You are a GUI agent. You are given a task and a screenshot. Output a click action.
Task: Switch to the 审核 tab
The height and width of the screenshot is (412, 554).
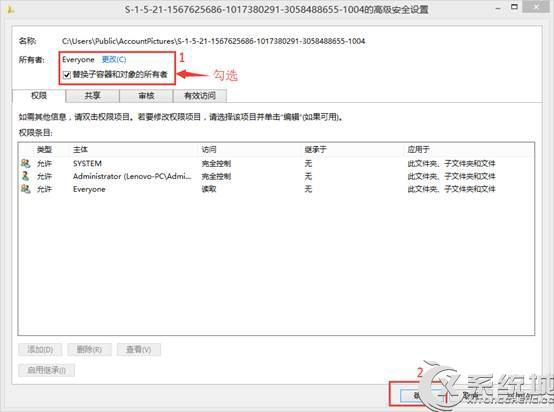[x=146, y=95]
